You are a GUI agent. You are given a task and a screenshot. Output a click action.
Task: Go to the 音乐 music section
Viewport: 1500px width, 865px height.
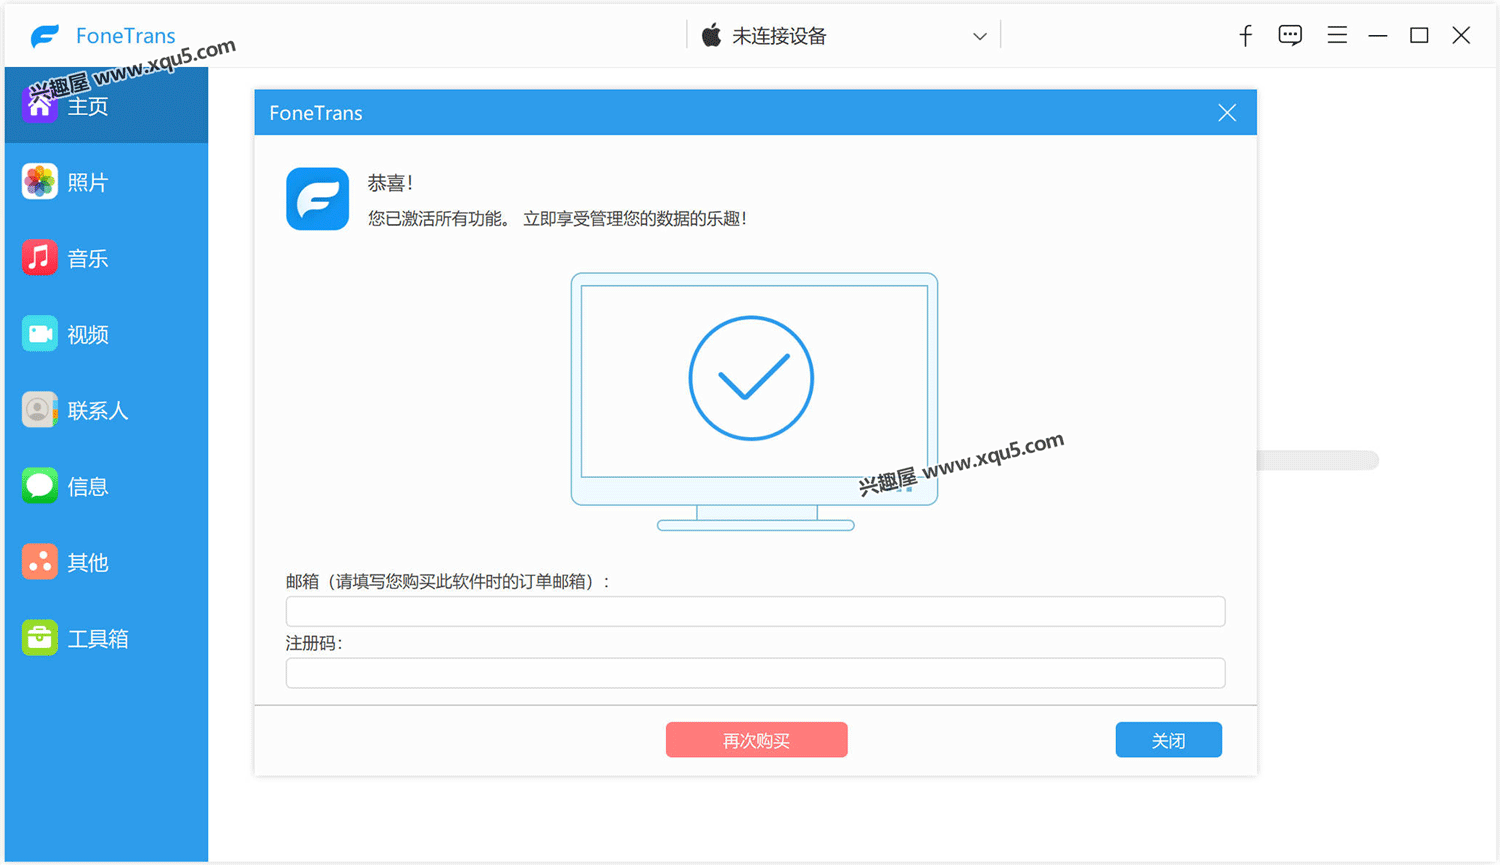point(106,258)
